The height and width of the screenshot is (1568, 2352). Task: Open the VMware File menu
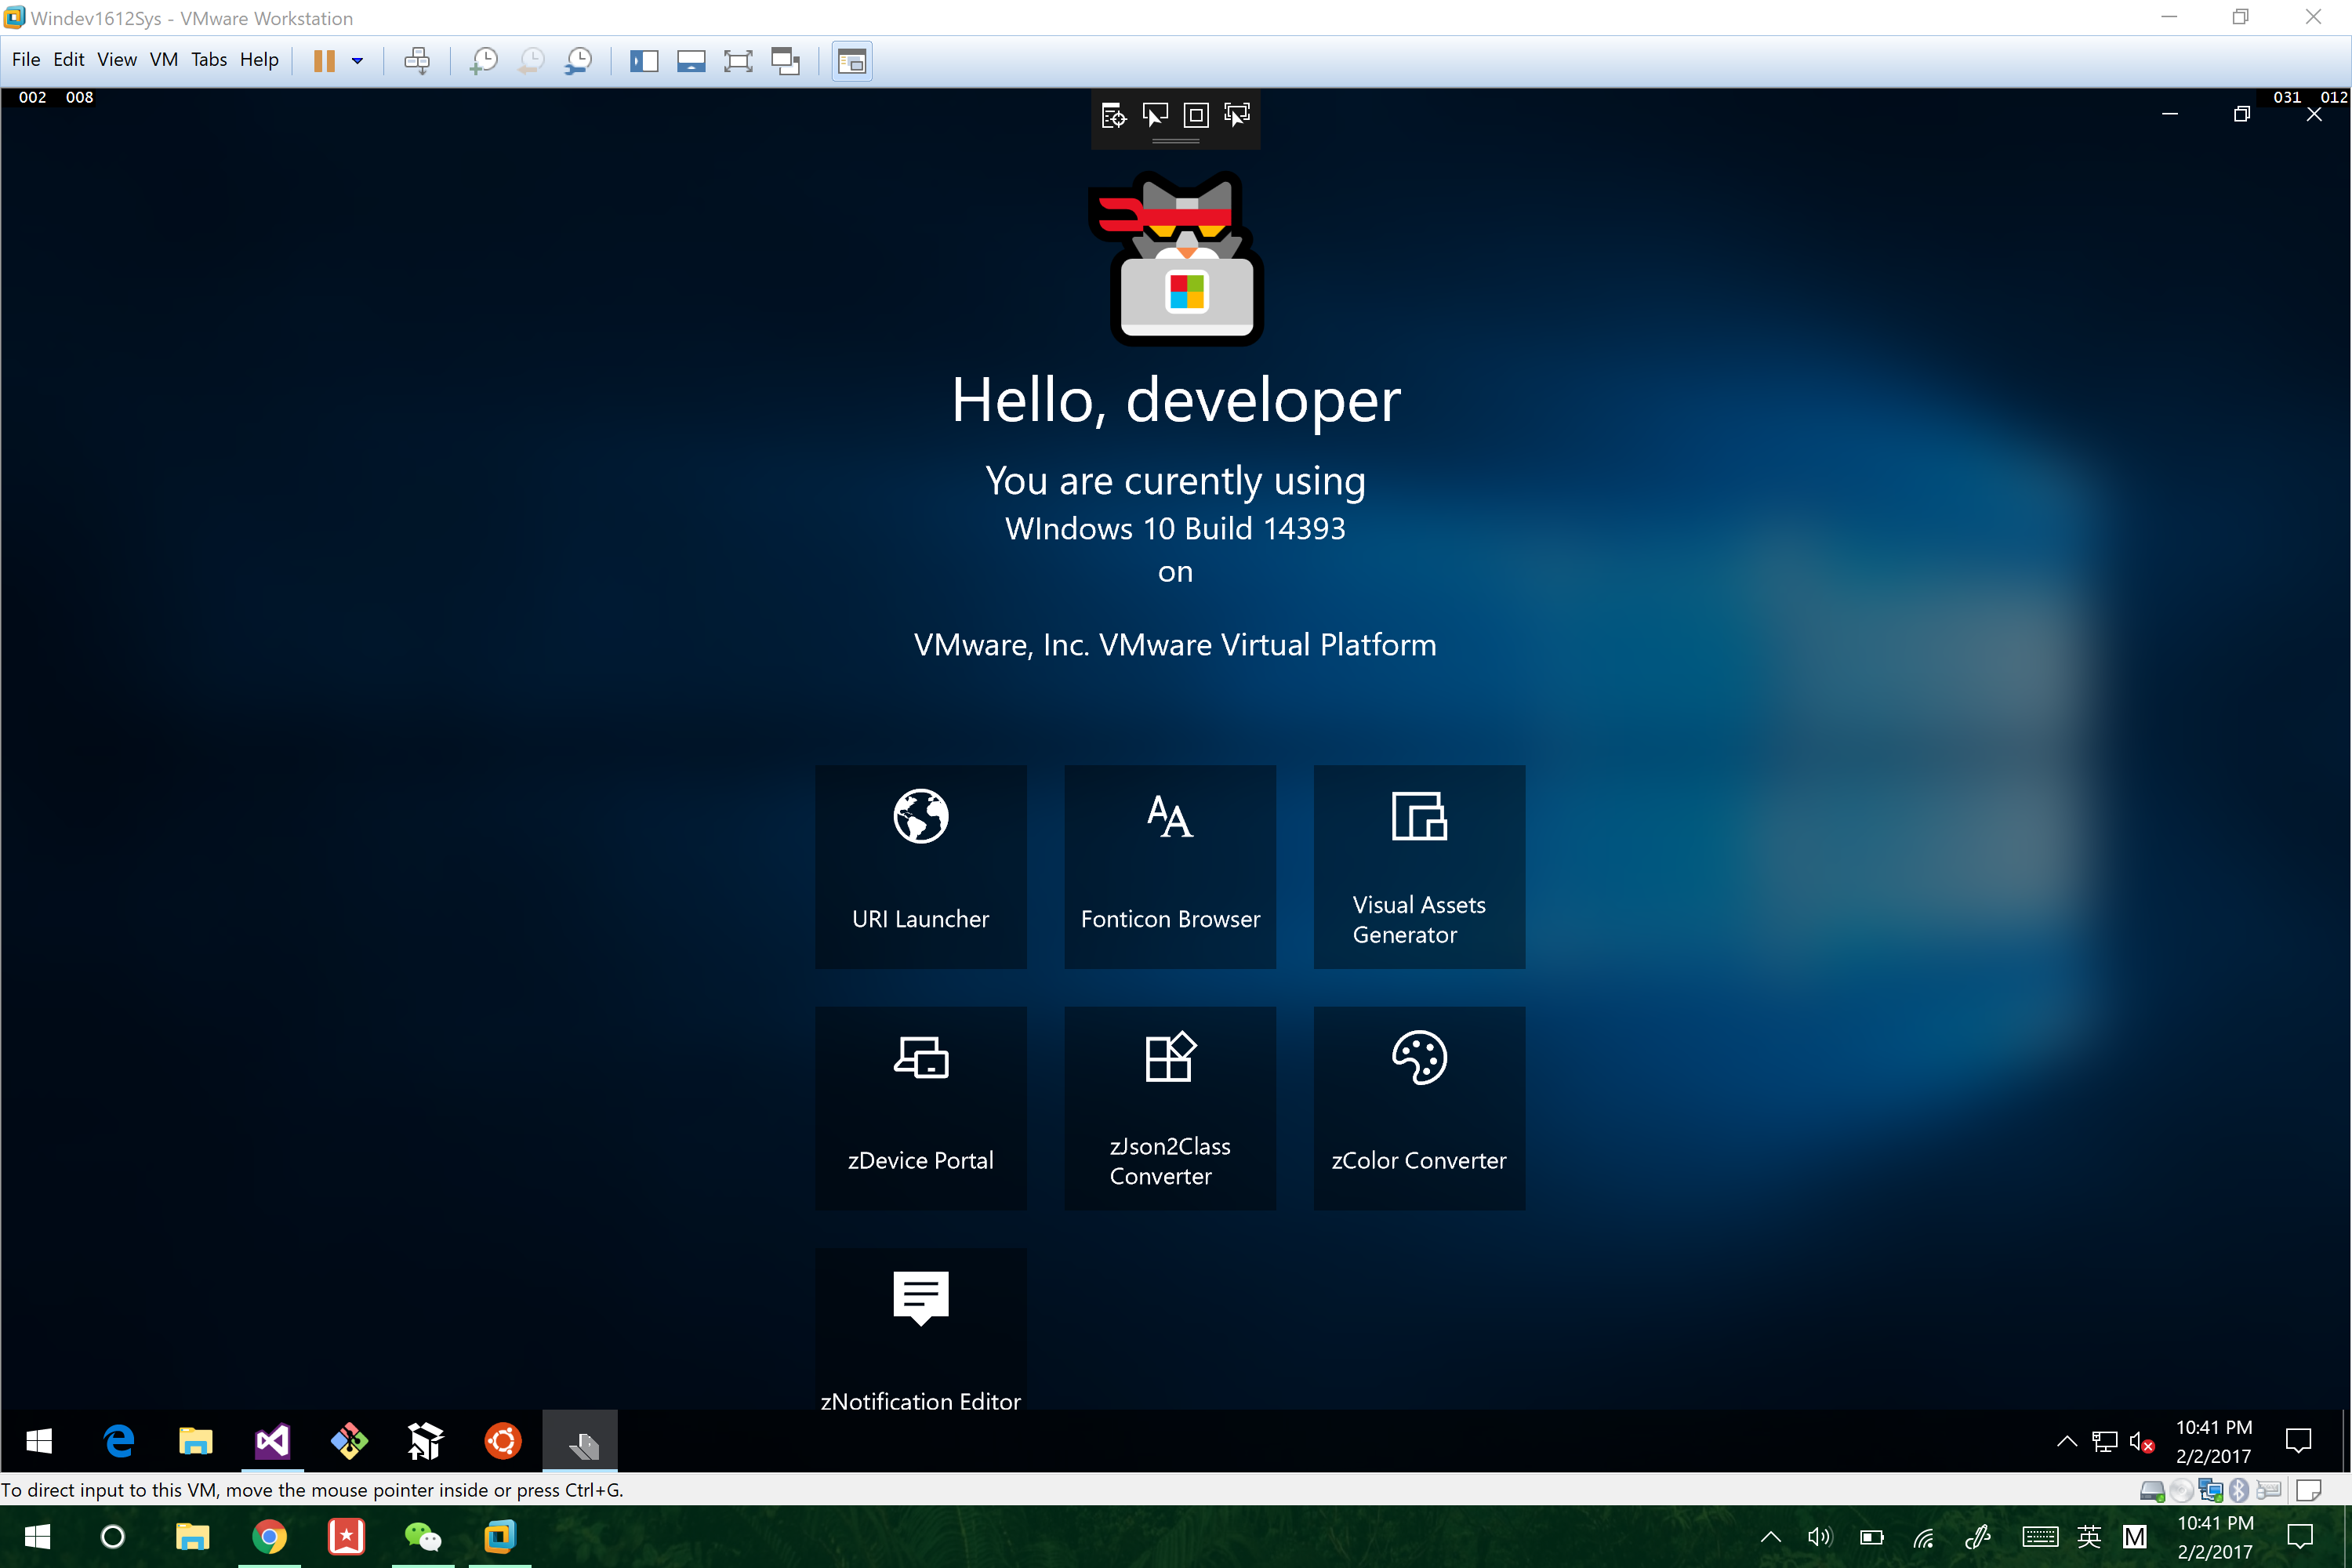tap(26, 60)
